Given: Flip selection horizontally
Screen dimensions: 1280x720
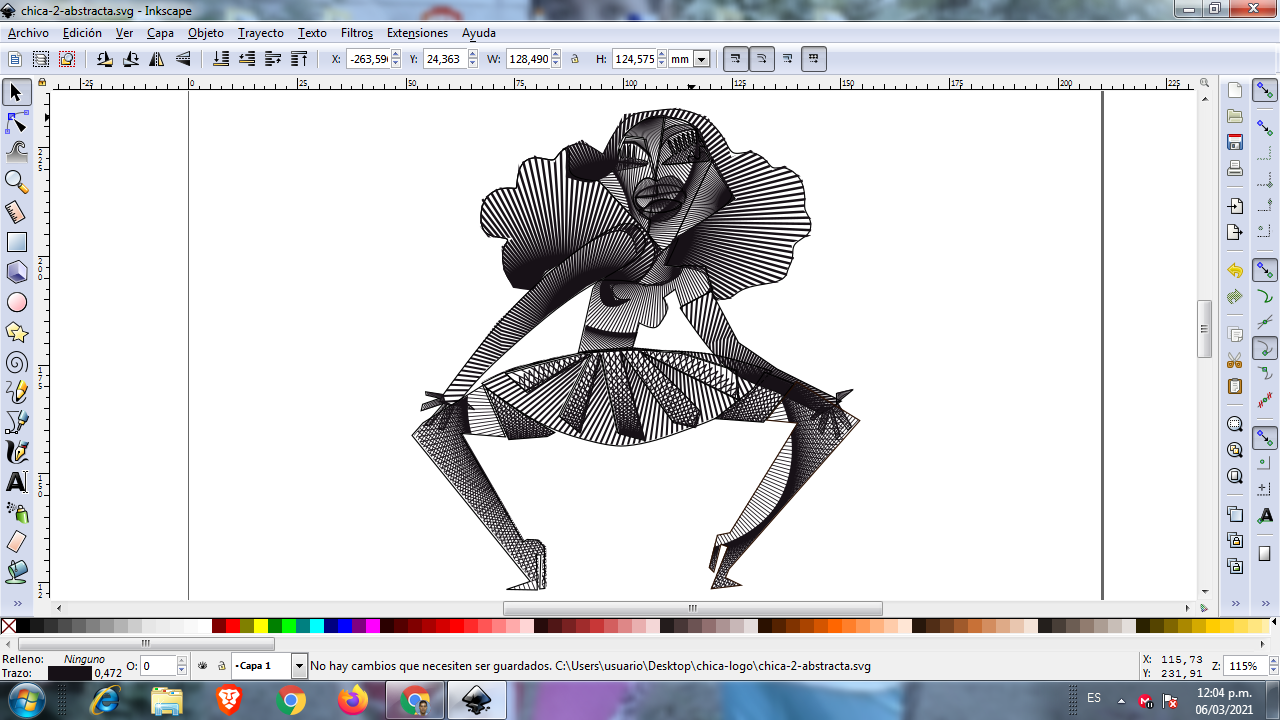Looking at the screenshot, I should [x=157, y=59].
